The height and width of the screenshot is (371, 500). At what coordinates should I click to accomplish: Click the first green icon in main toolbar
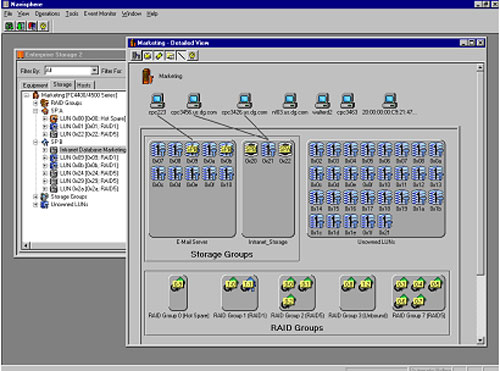(9, 26)
